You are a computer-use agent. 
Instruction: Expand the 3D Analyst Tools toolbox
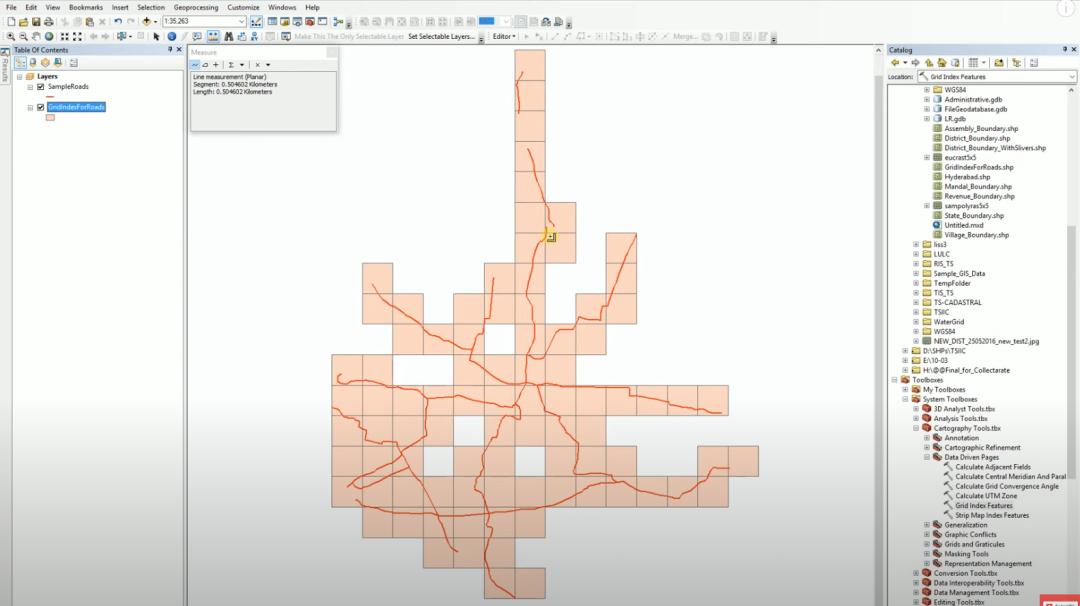[916, 409]
